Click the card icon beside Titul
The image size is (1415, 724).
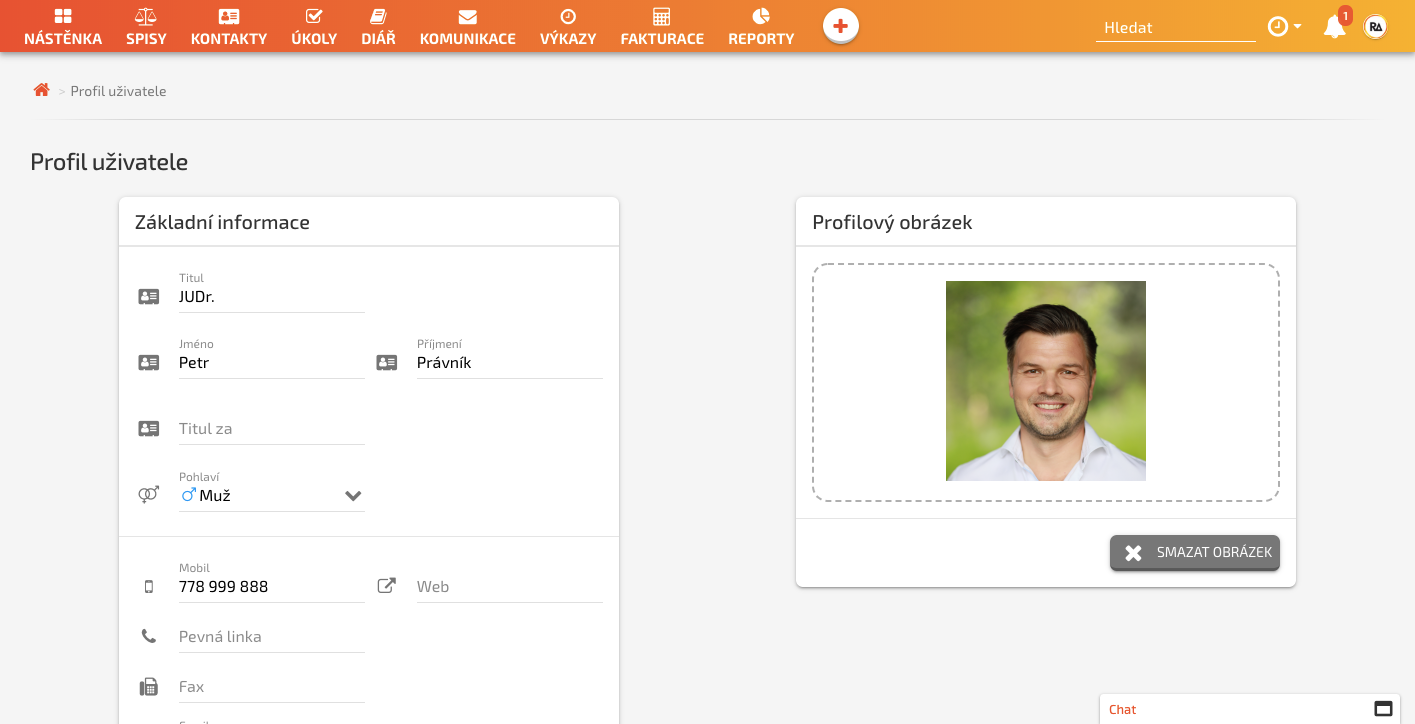[148, 297]
